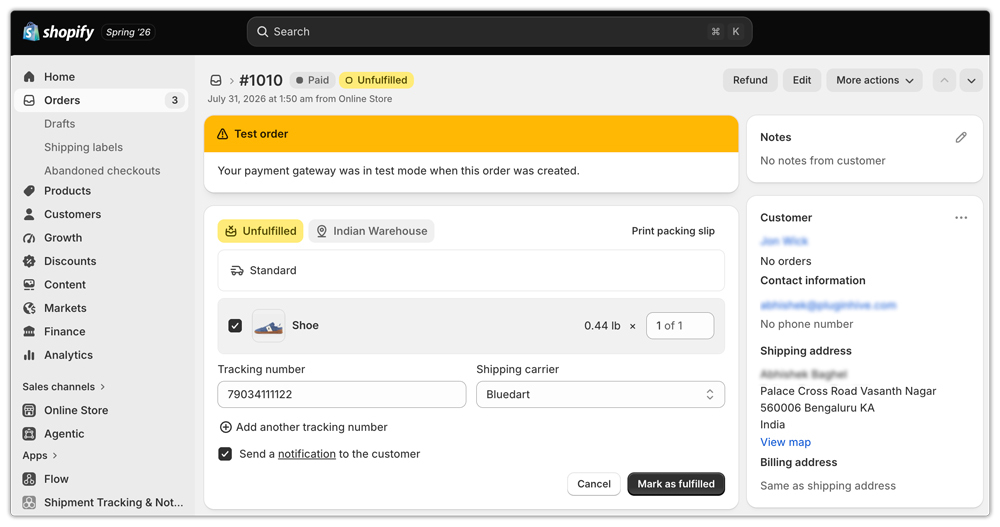The width and height of the screenshot is (1000, 527).
Task: Click the Tracking number field
Action: 342,395
